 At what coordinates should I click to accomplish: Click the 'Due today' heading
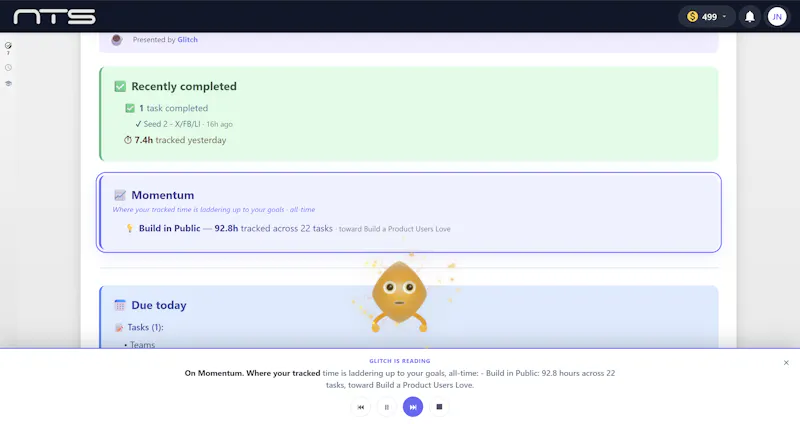(x=159, y=305)
